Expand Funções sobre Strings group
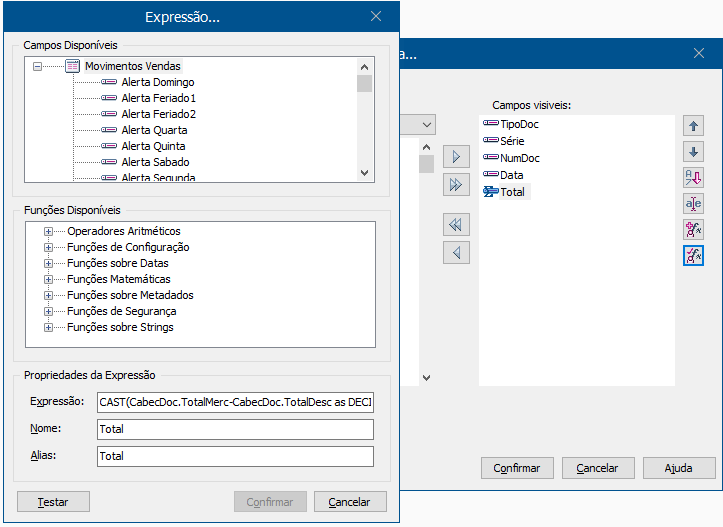This screenshot has width=723, height=527. (48, 327)
